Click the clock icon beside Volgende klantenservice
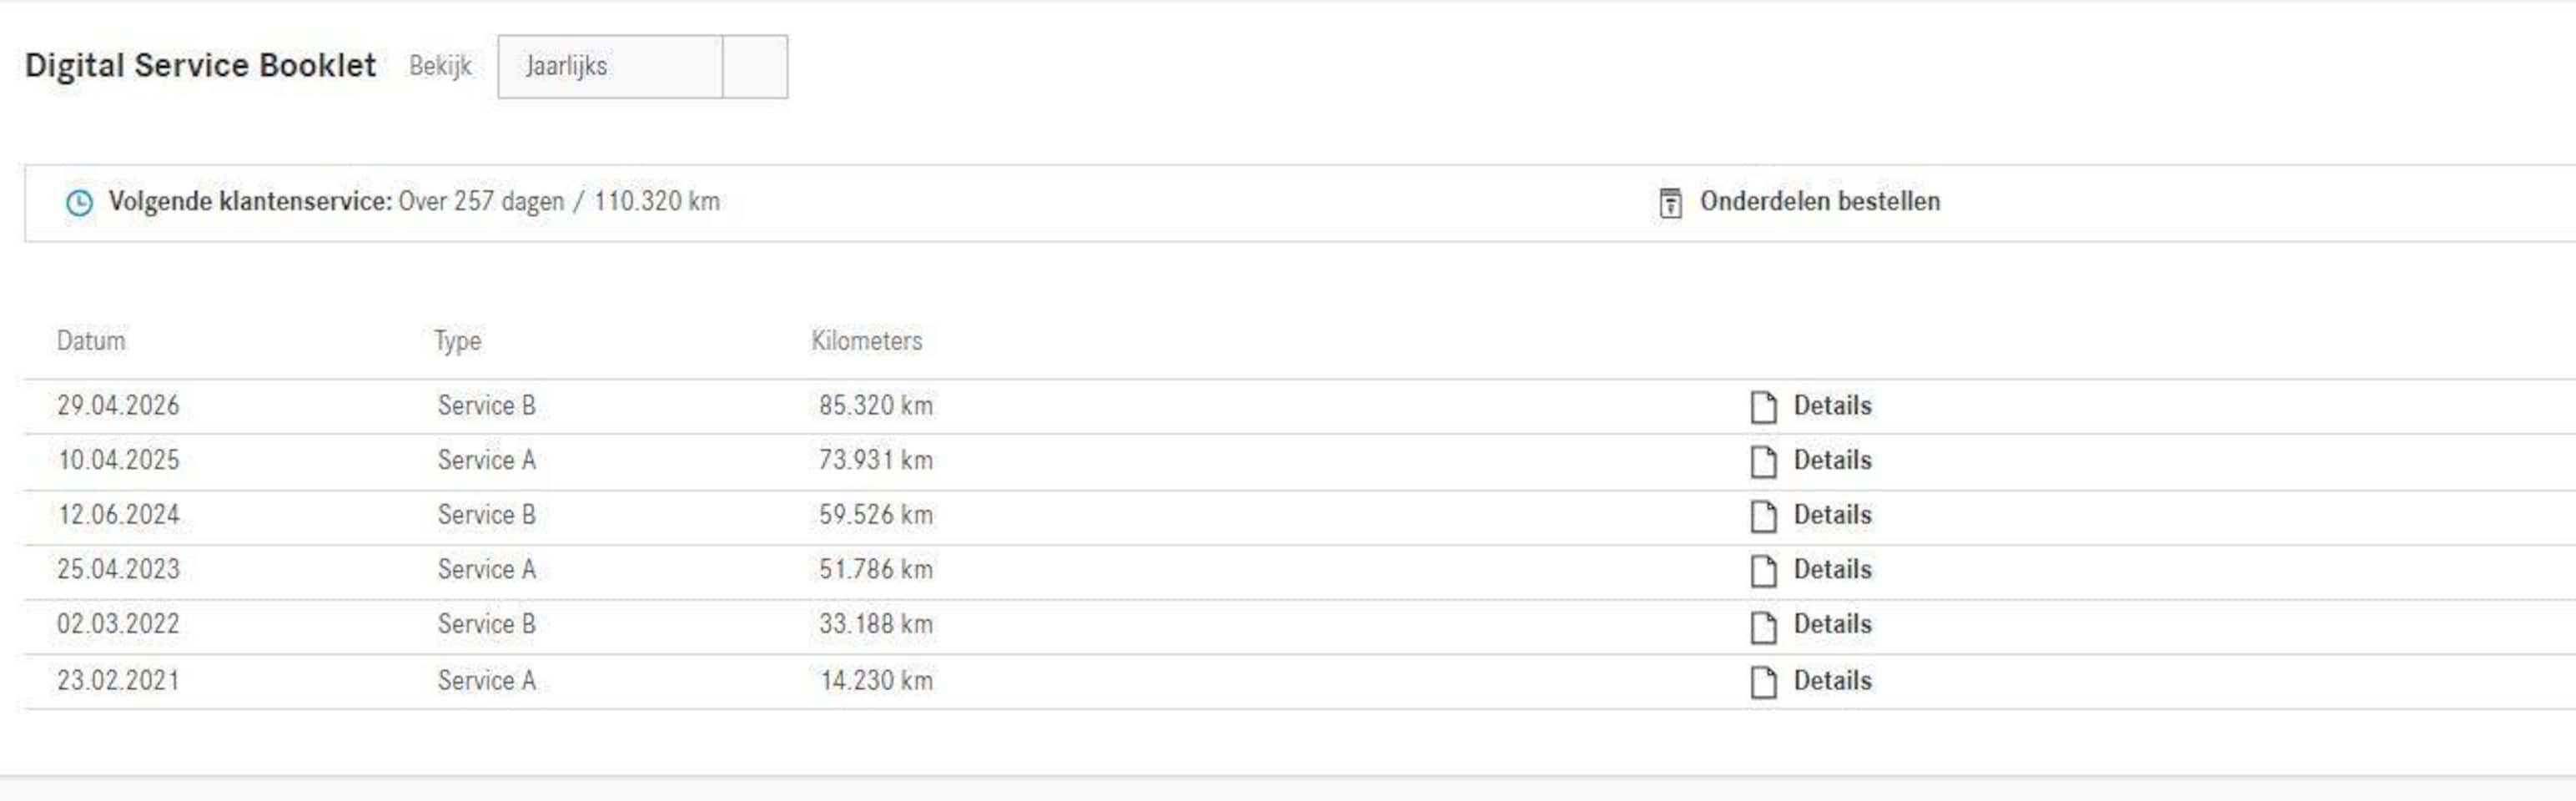 (x=79, y=203)
